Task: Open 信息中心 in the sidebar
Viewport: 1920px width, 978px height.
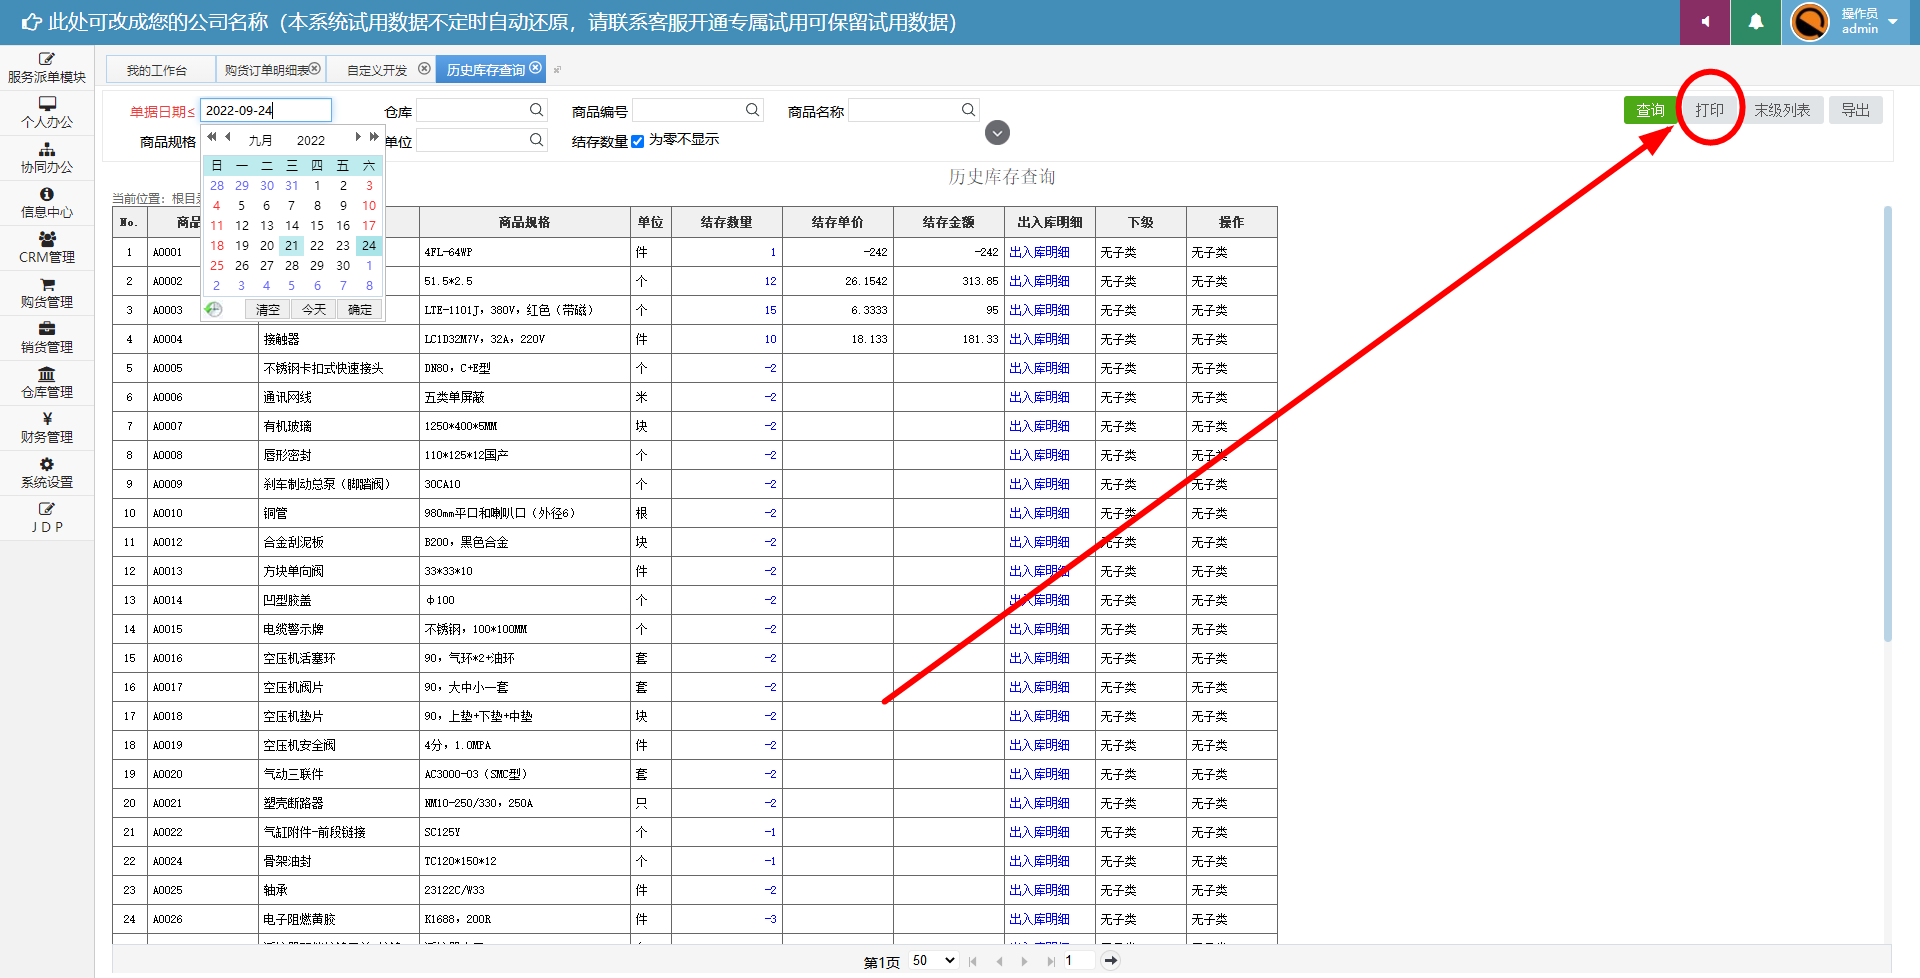Action: point(47,203)
